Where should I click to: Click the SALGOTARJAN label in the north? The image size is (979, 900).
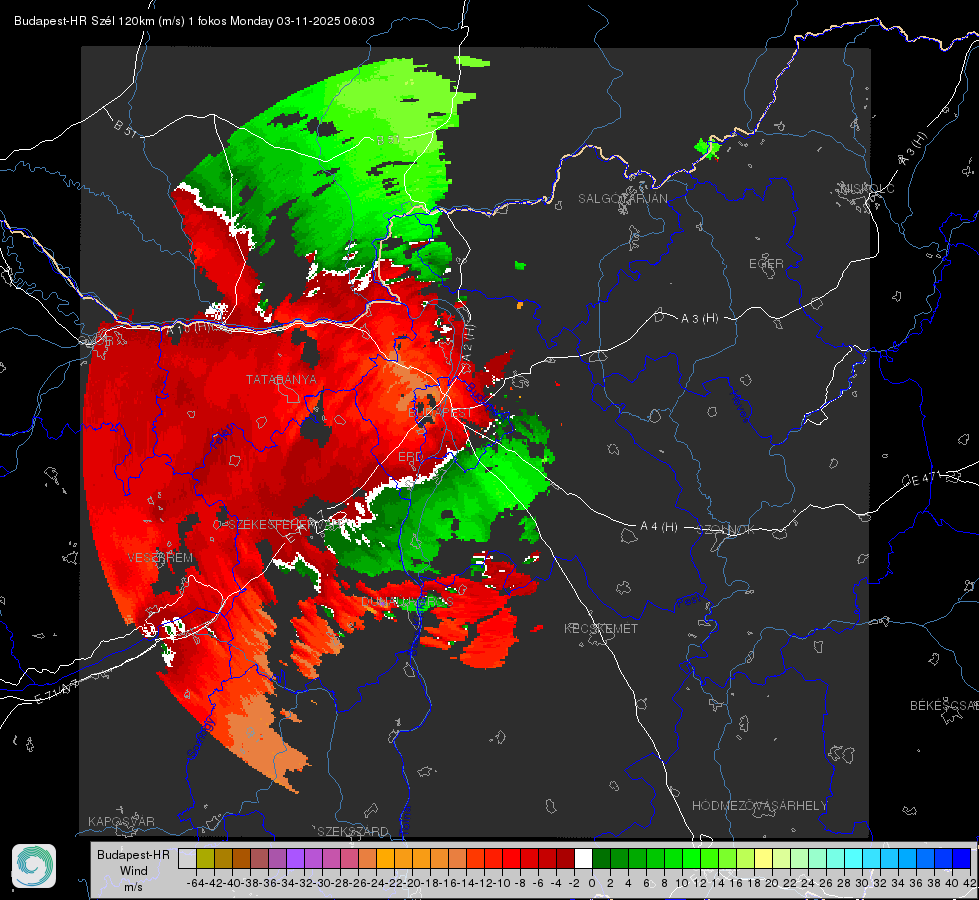[622, 199]
